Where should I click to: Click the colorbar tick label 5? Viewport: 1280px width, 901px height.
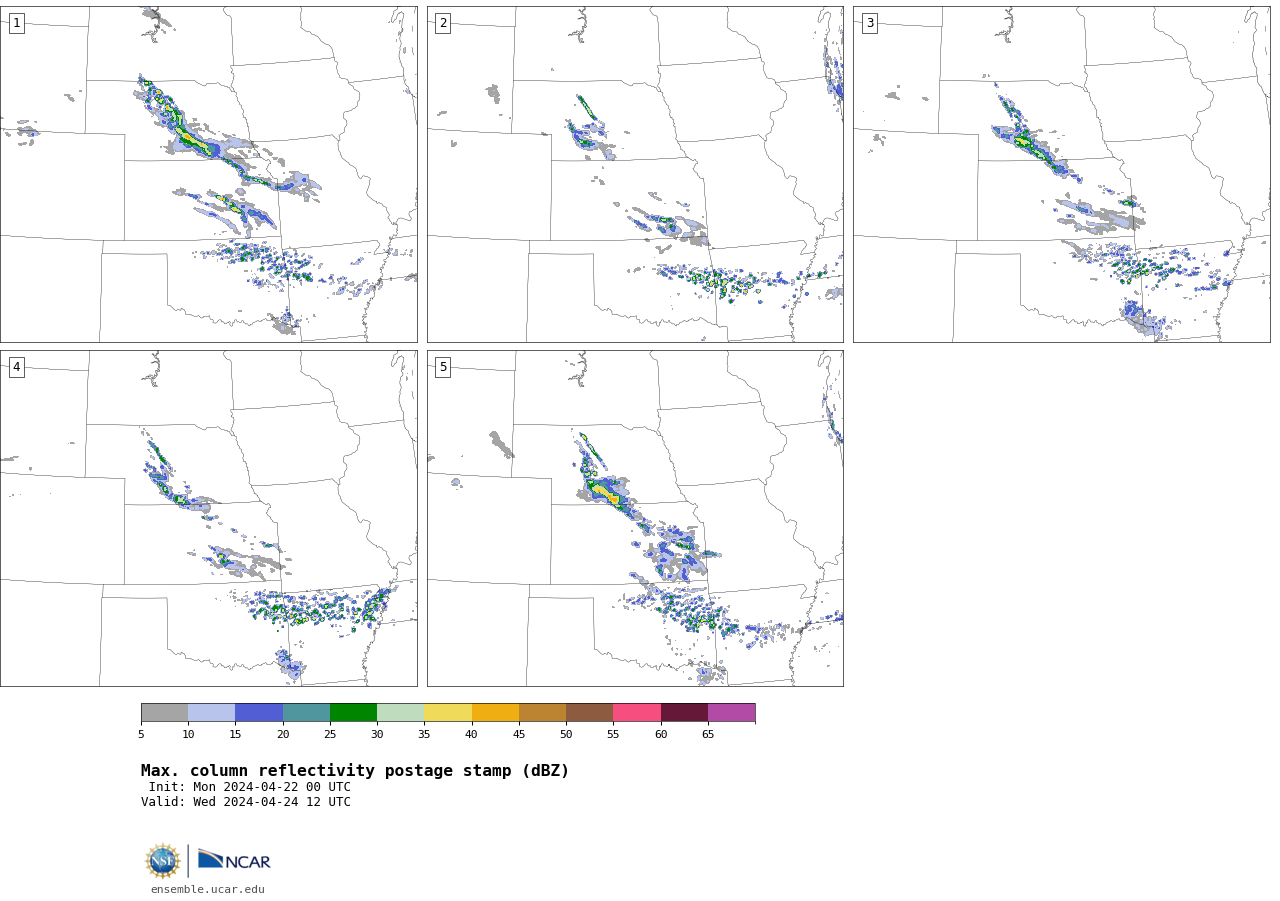click(141, 735)
